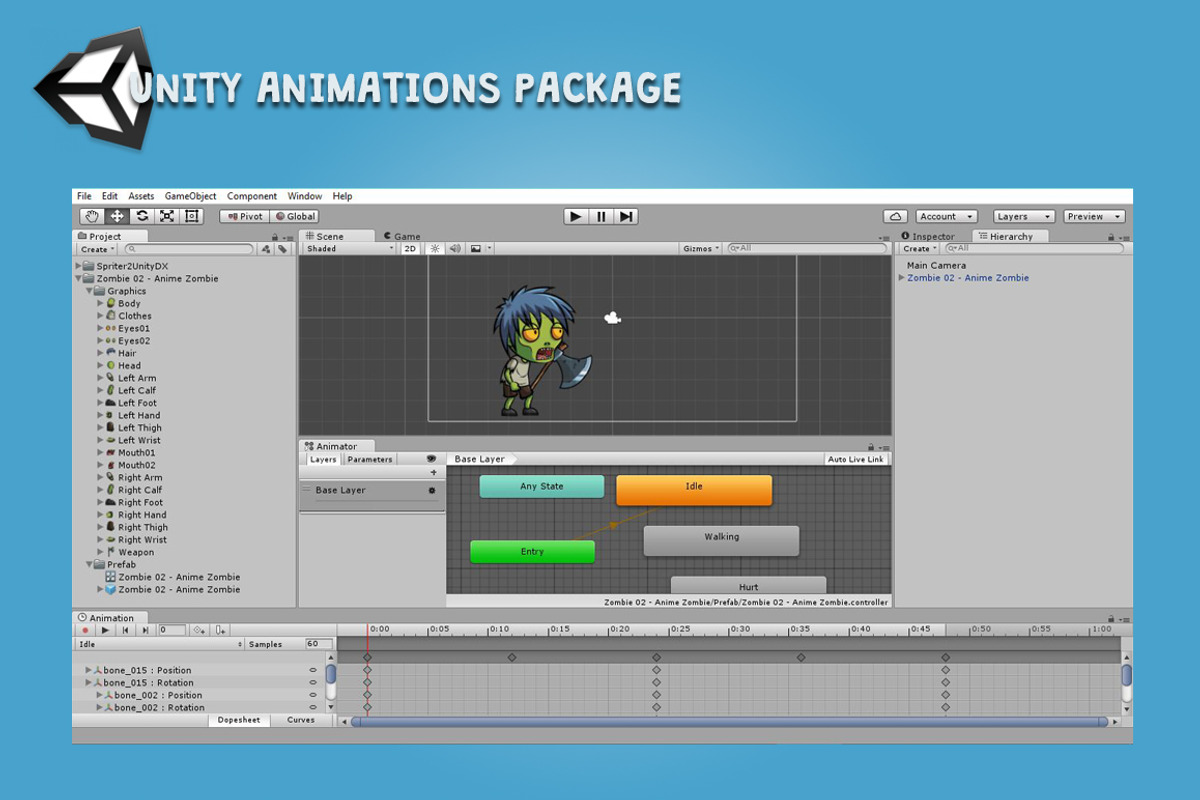Collapse the Graphics folder
Viewport: 1200px width, 800px height.
[90, 291]
